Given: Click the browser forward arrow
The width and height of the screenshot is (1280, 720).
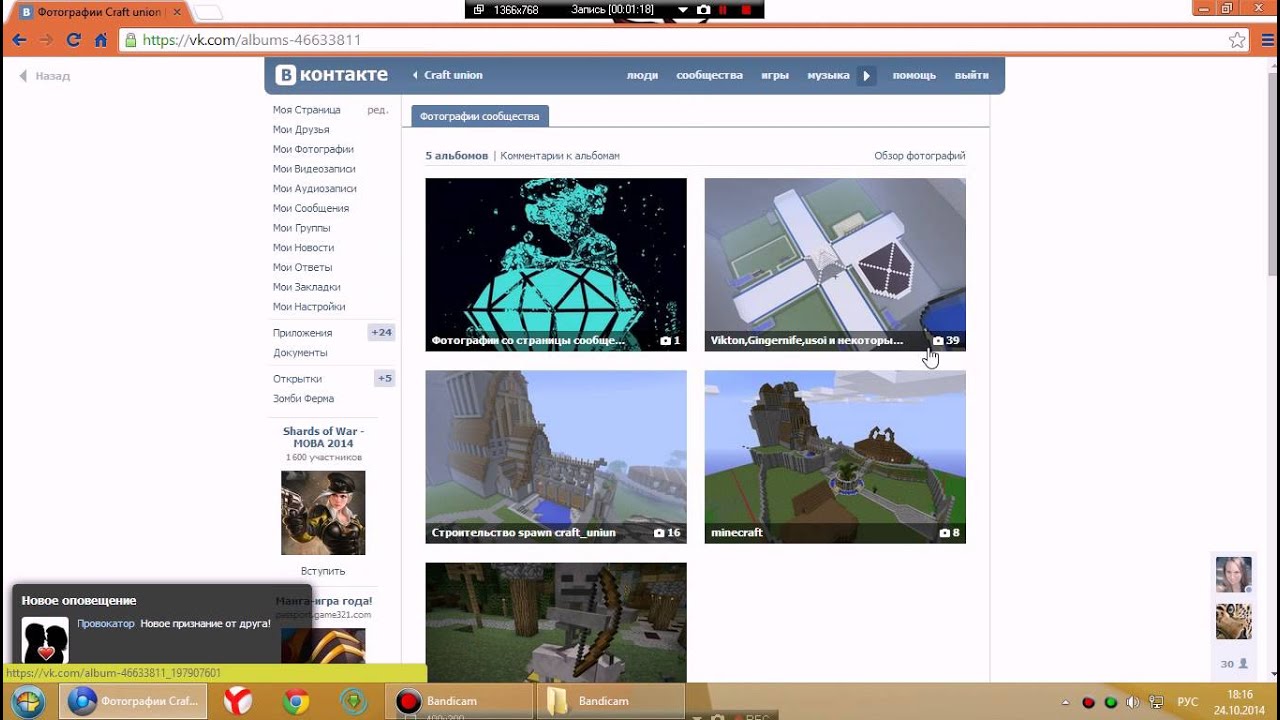Looking at the screenshot, I should point(46,40).
